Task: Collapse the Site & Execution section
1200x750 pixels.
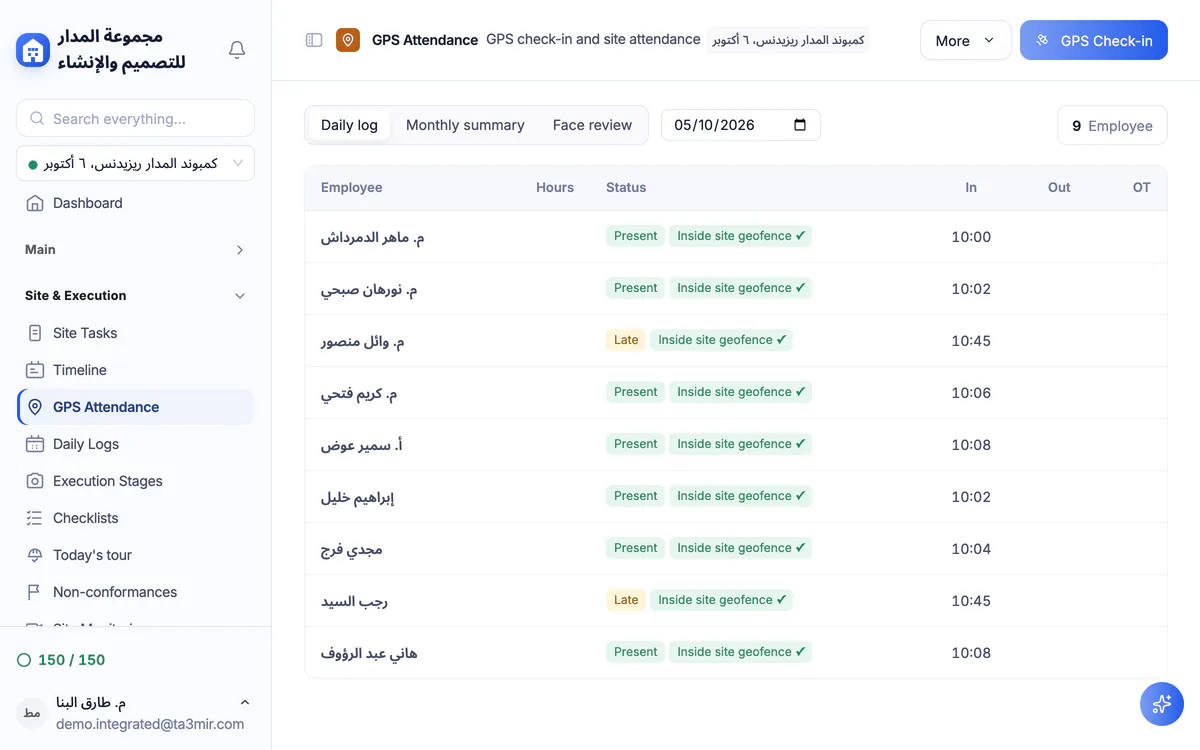Action: point(135,296)
